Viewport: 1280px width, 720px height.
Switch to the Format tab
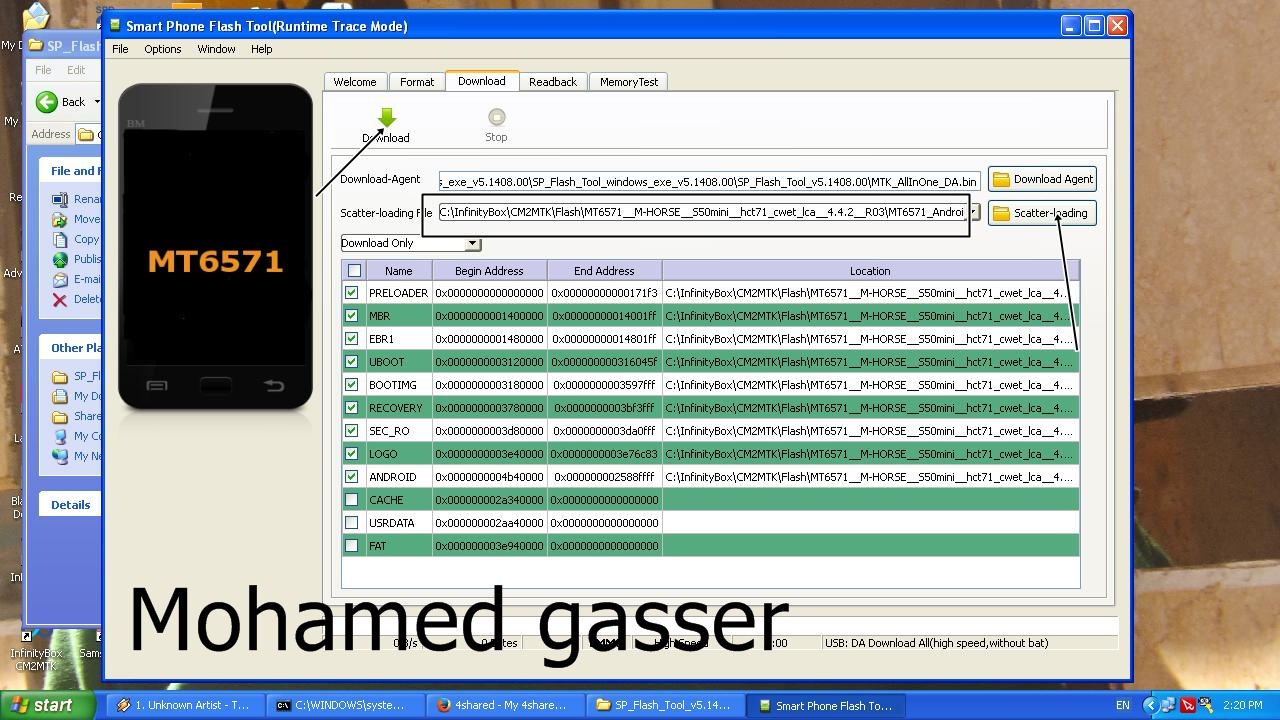tap(417, 82)
